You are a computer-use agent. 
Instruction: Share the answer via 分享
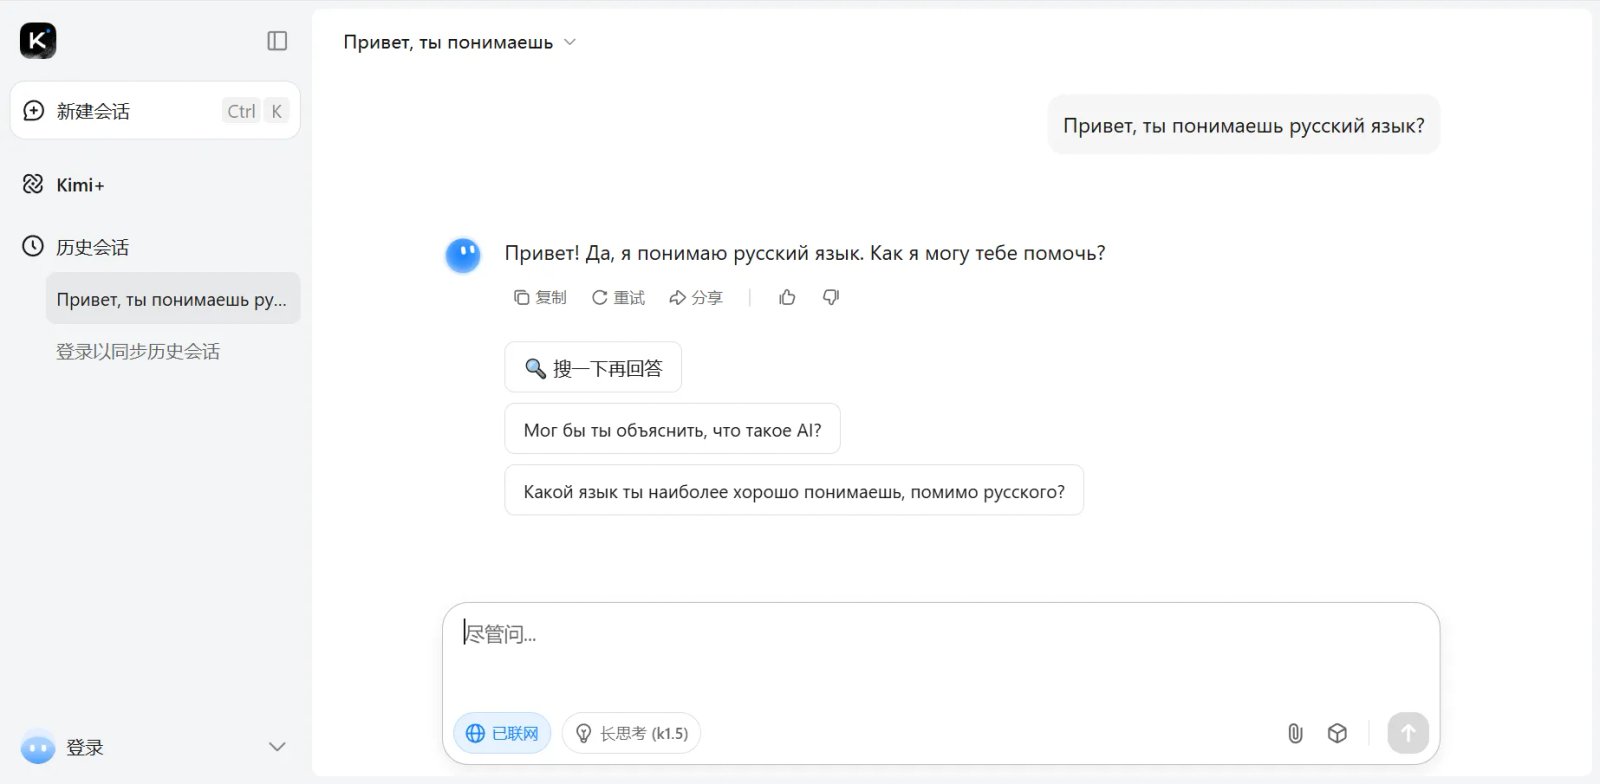click(x=697, y=297)
